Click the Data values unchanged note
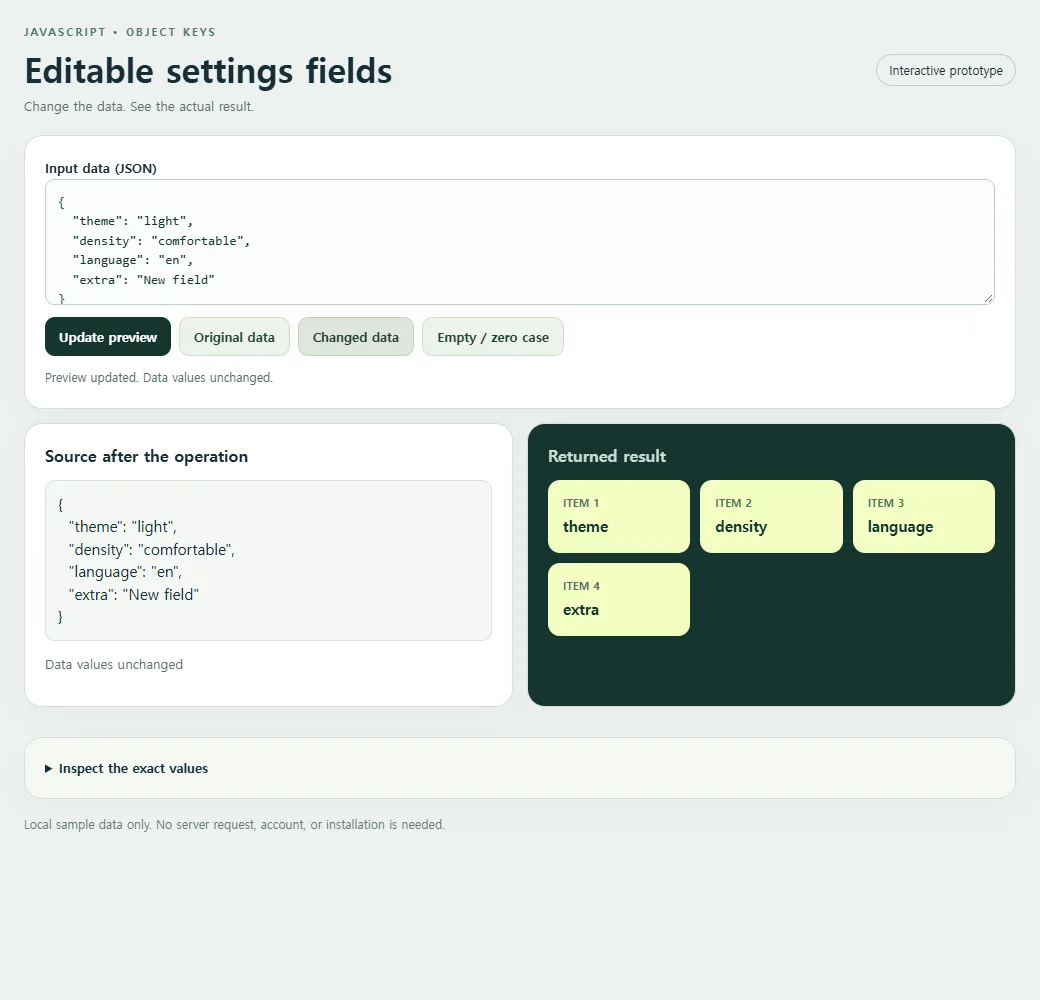The width and height of the screenshot is (1040, 1000). pyautogui.click(x=114, y=664)
